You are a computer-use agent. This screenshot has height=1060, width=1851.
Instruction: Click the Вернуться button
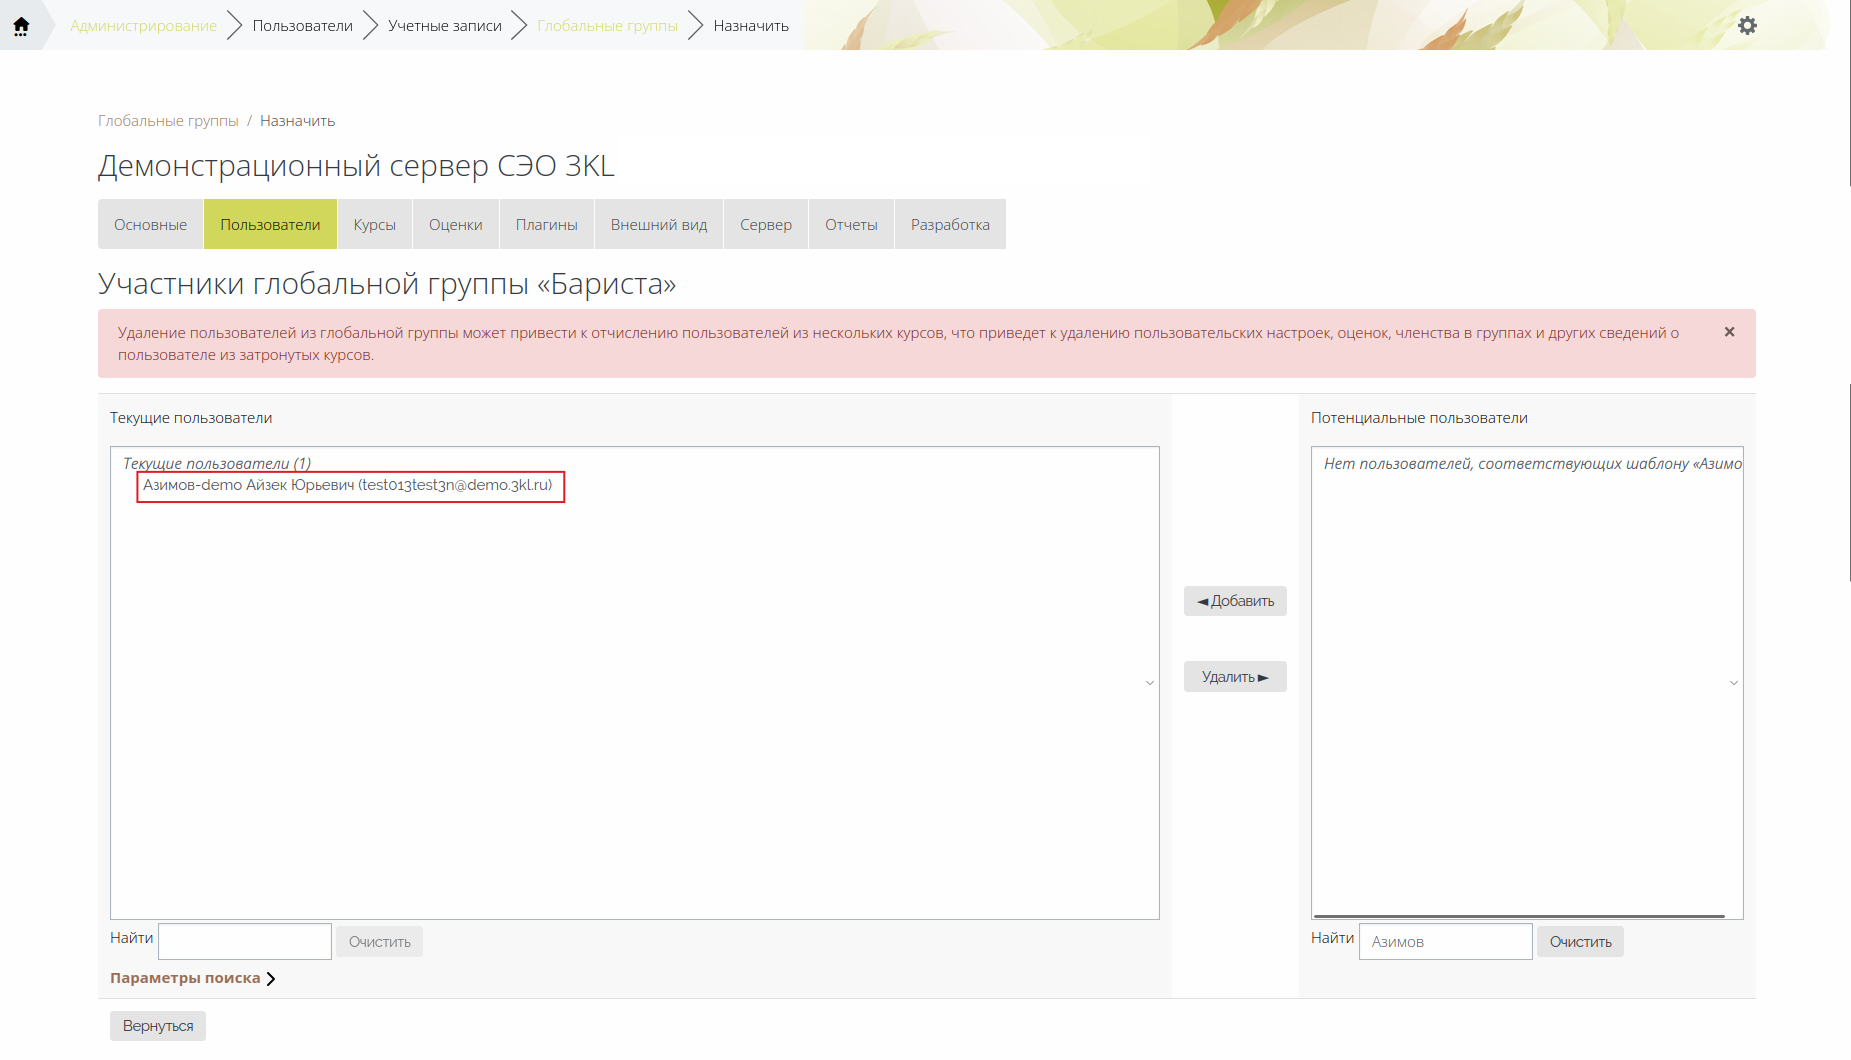158,1026
